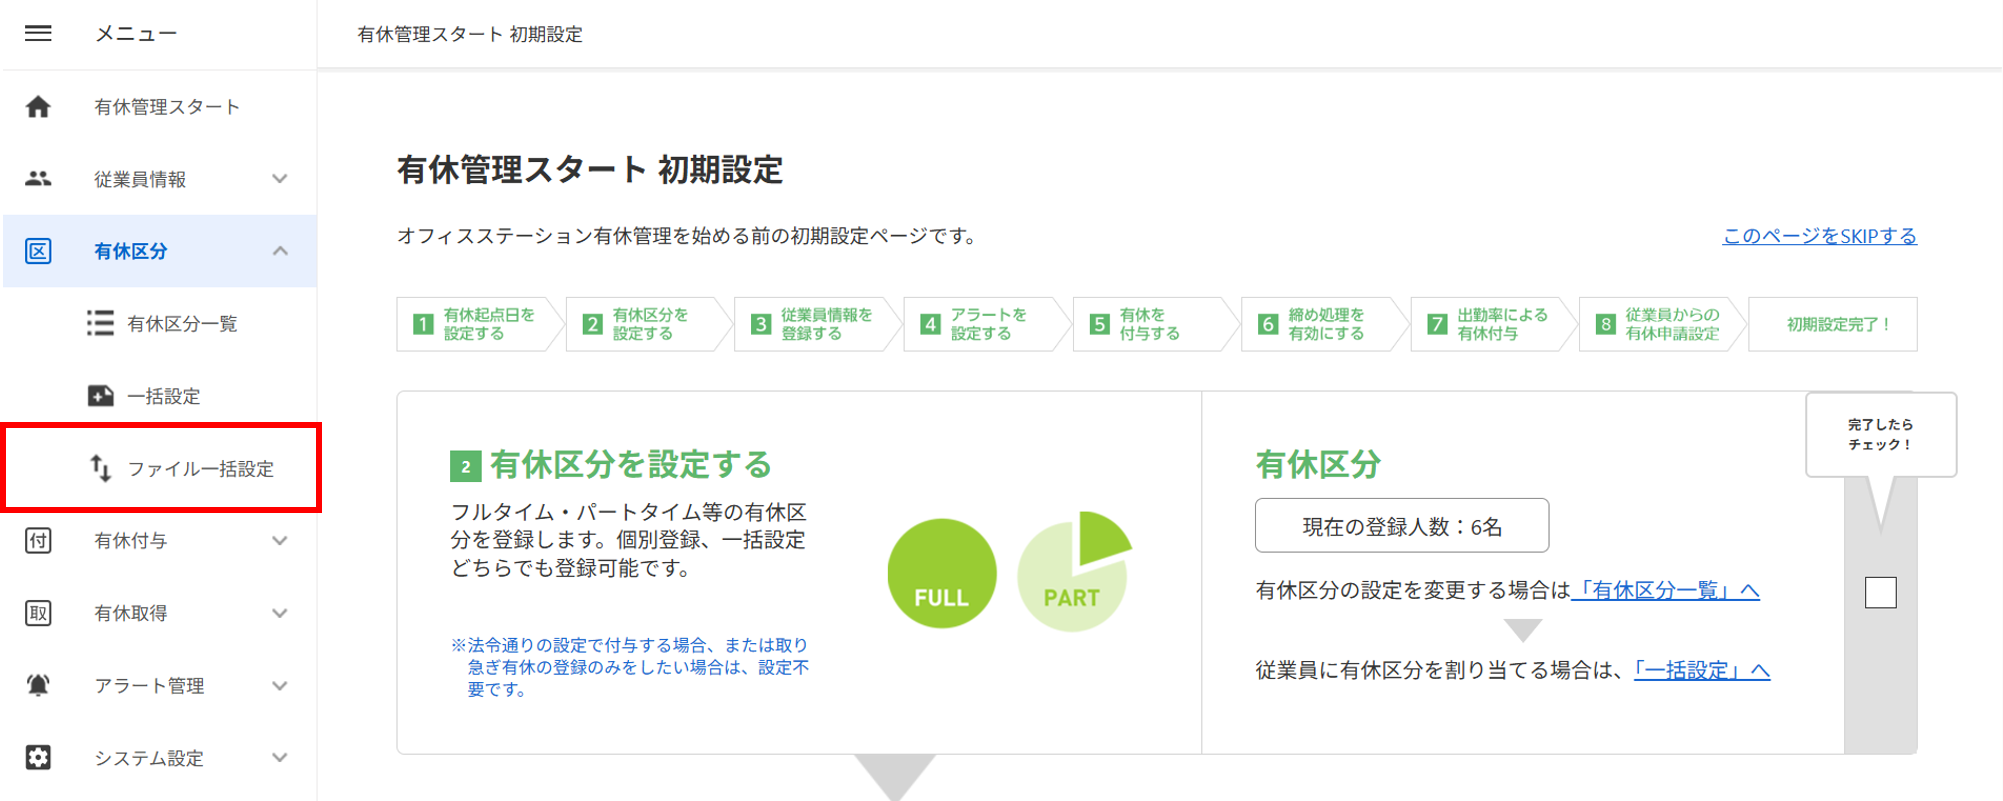This screenshot has height=801, width=2003.
Task: Open the hamburger menu icon
Action: tap(38, 33)
